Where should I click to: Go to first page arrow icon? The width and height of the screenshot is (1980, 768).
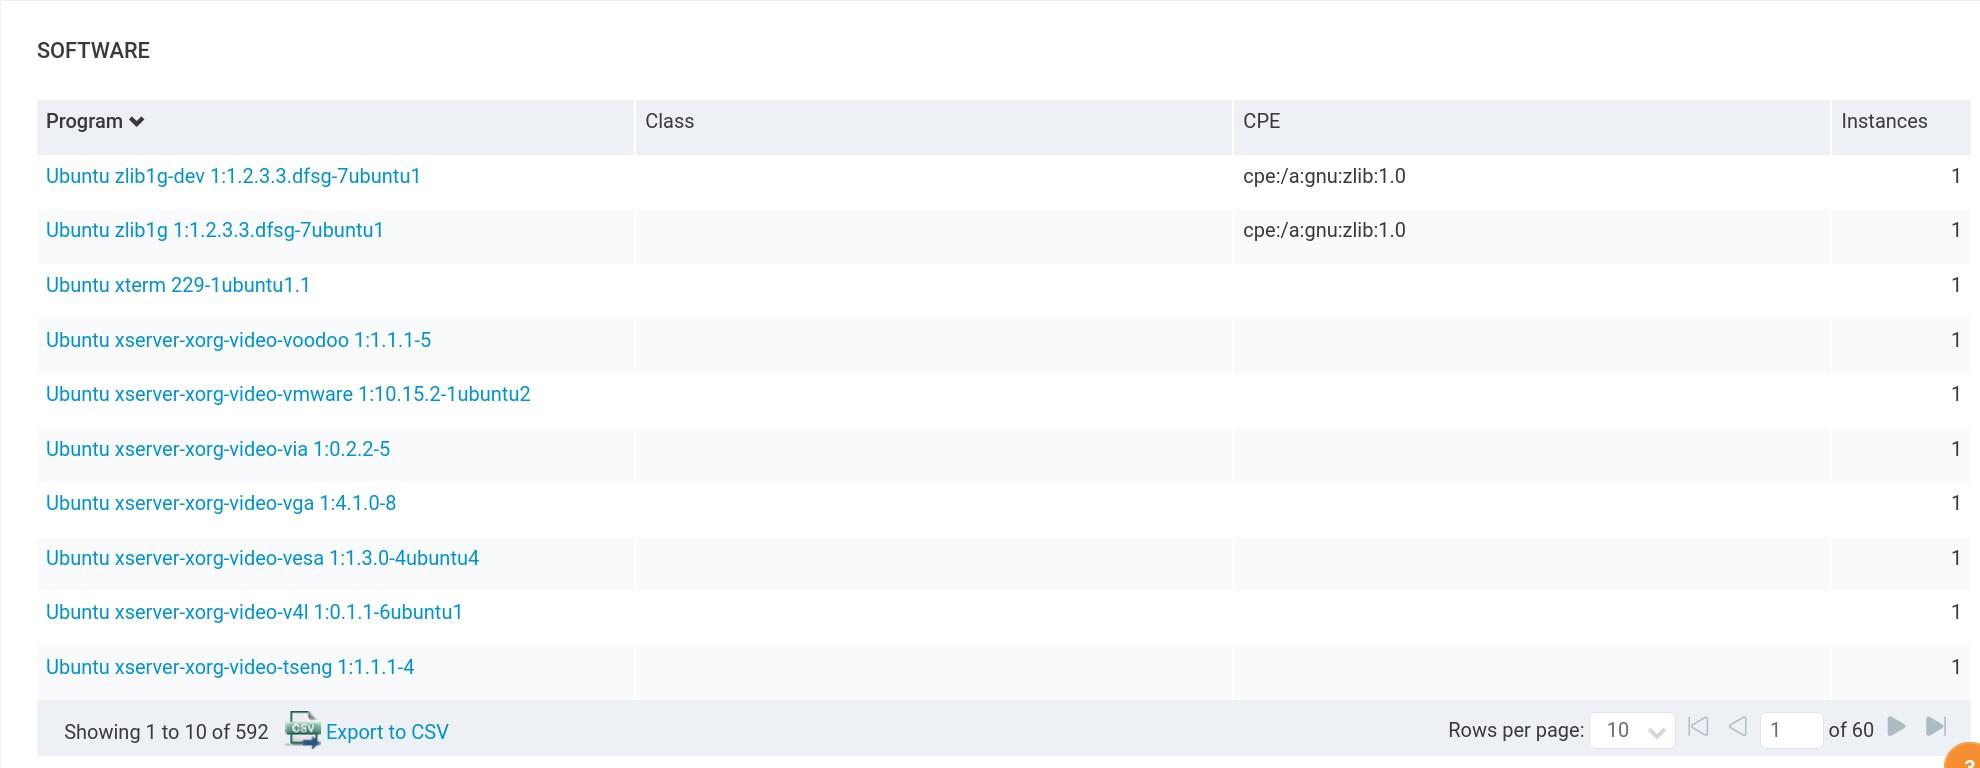point(1698,727)
